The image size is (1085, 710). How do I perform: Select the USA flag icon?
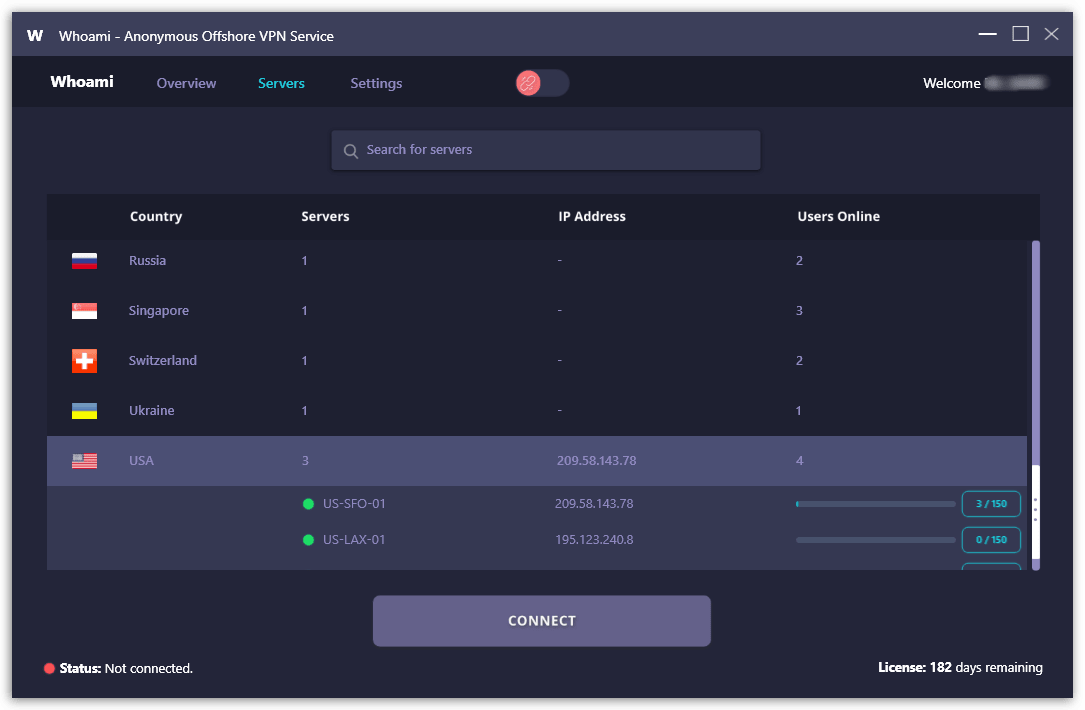tap(84, 460)
